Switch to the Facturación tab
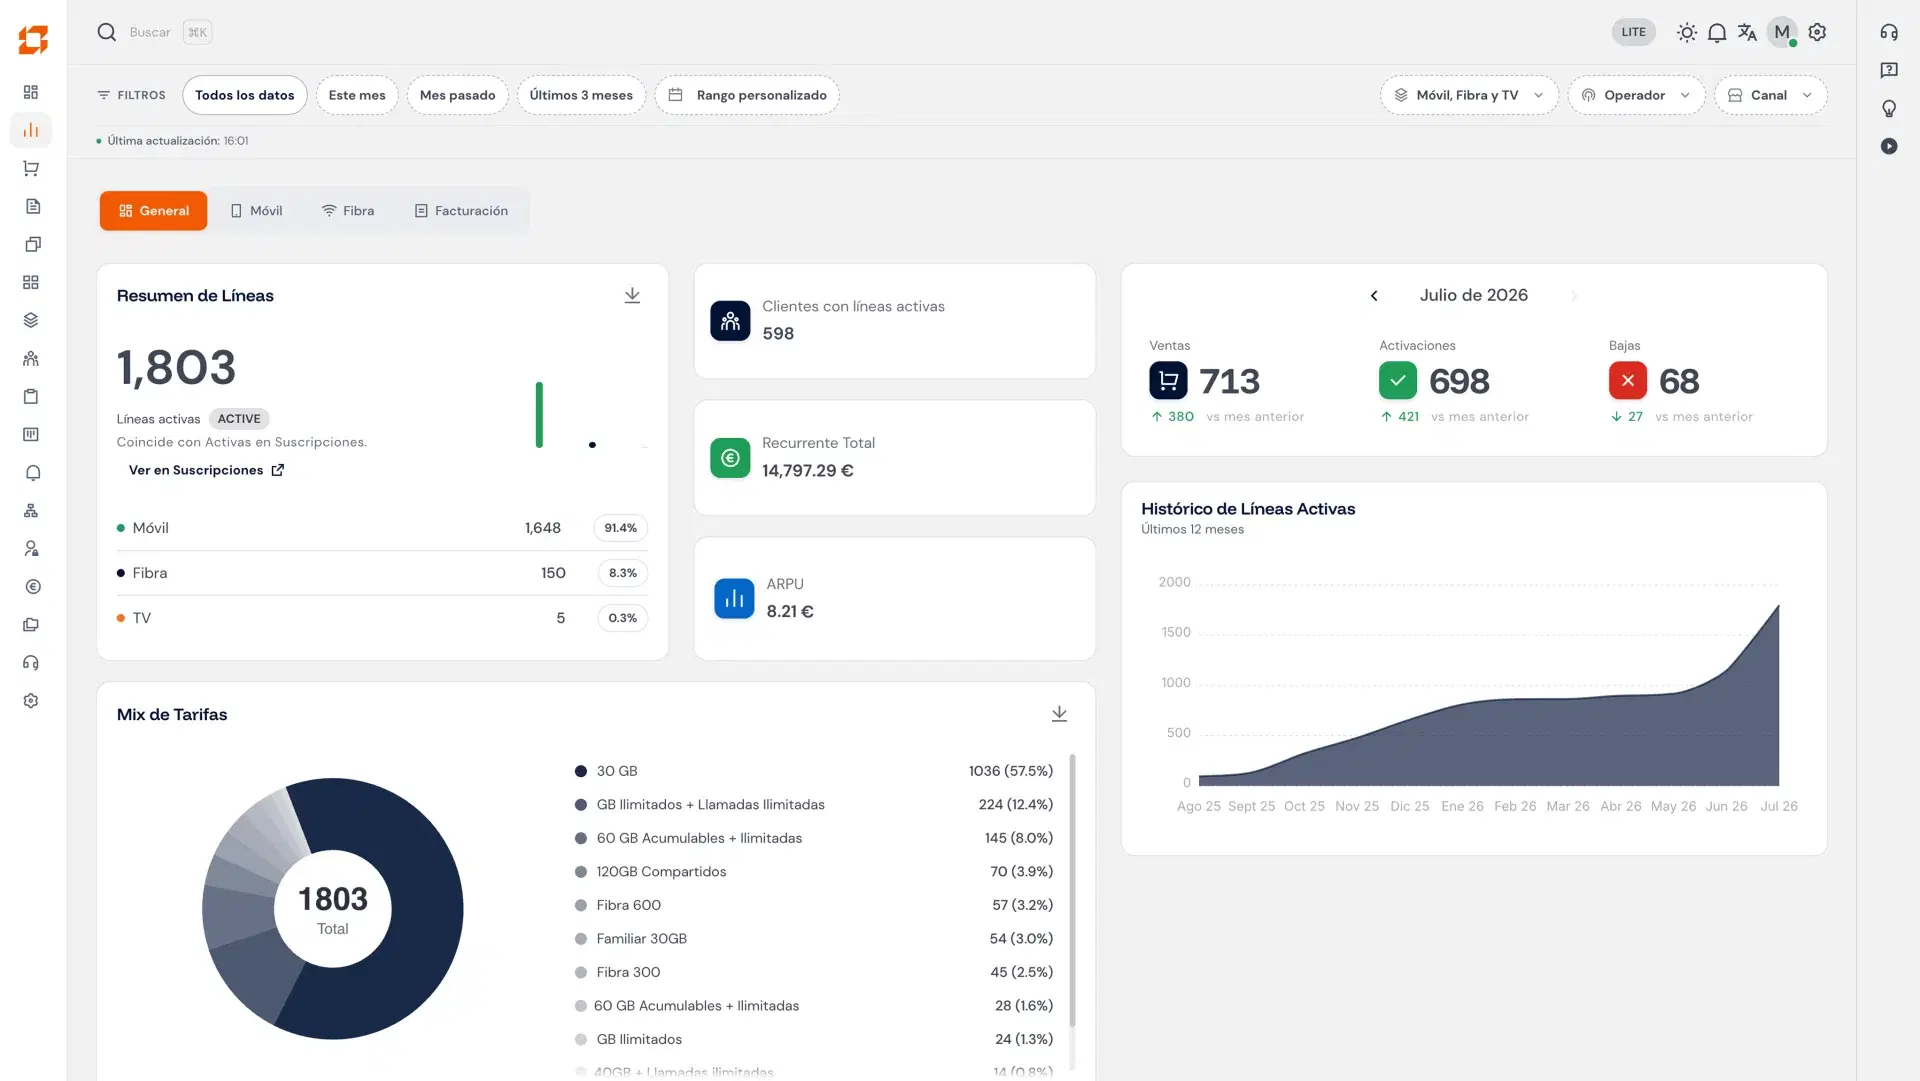Image resolution: width=1920 pixels, height=1081 pixels. click(462, 211)
